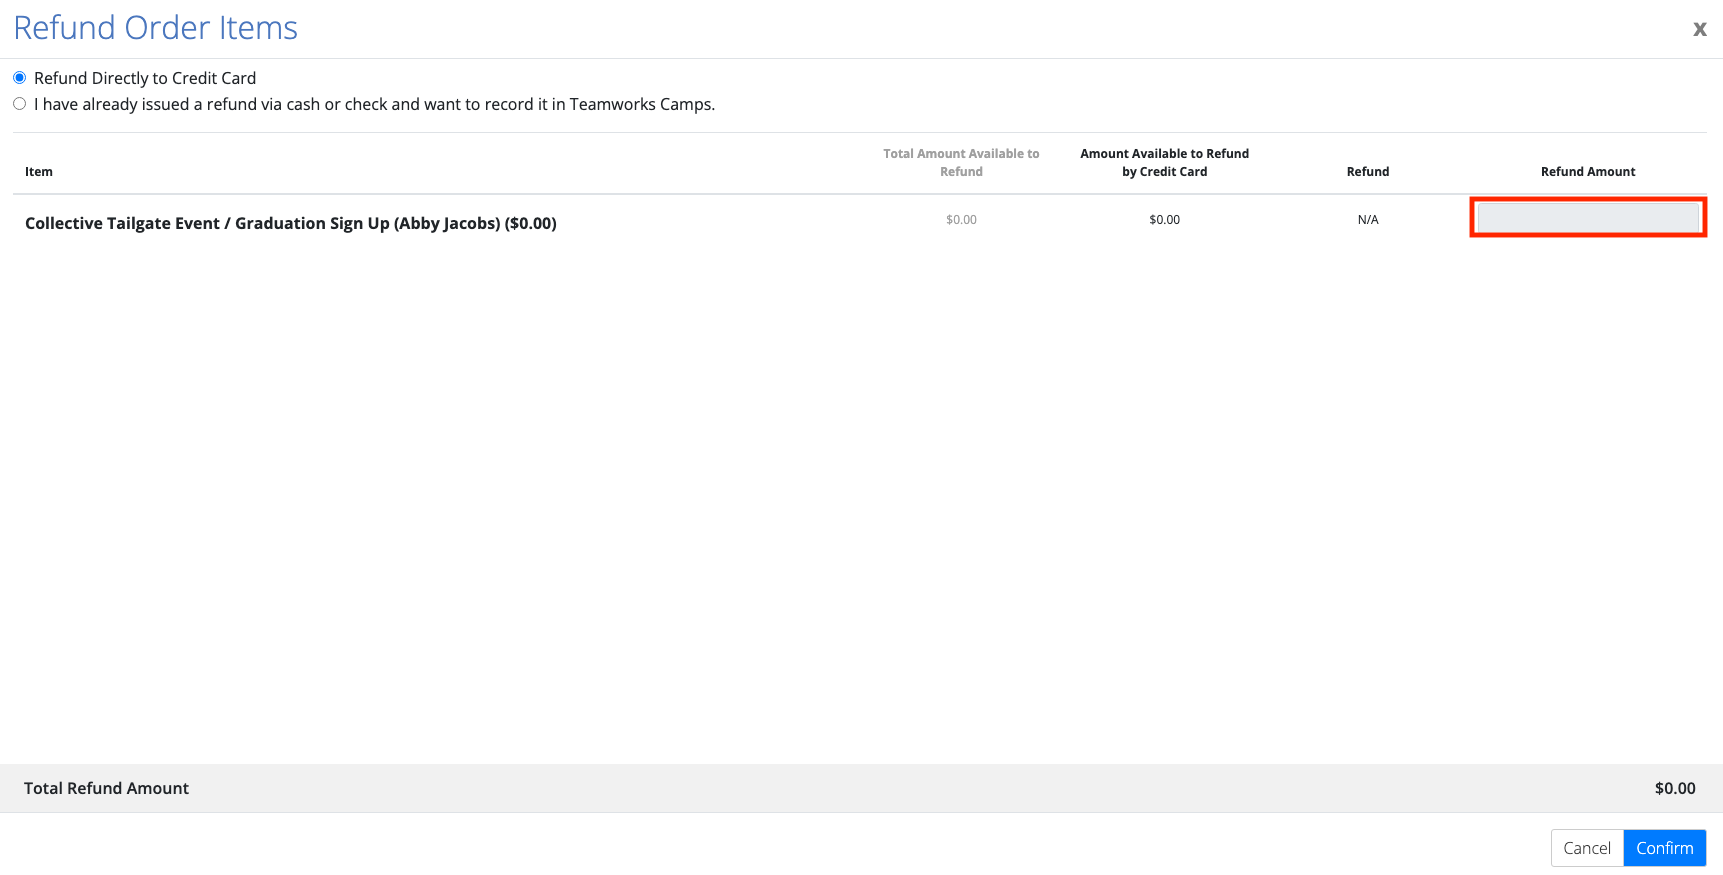Click the Total Amount Available to Refund header

click(961, 162)
